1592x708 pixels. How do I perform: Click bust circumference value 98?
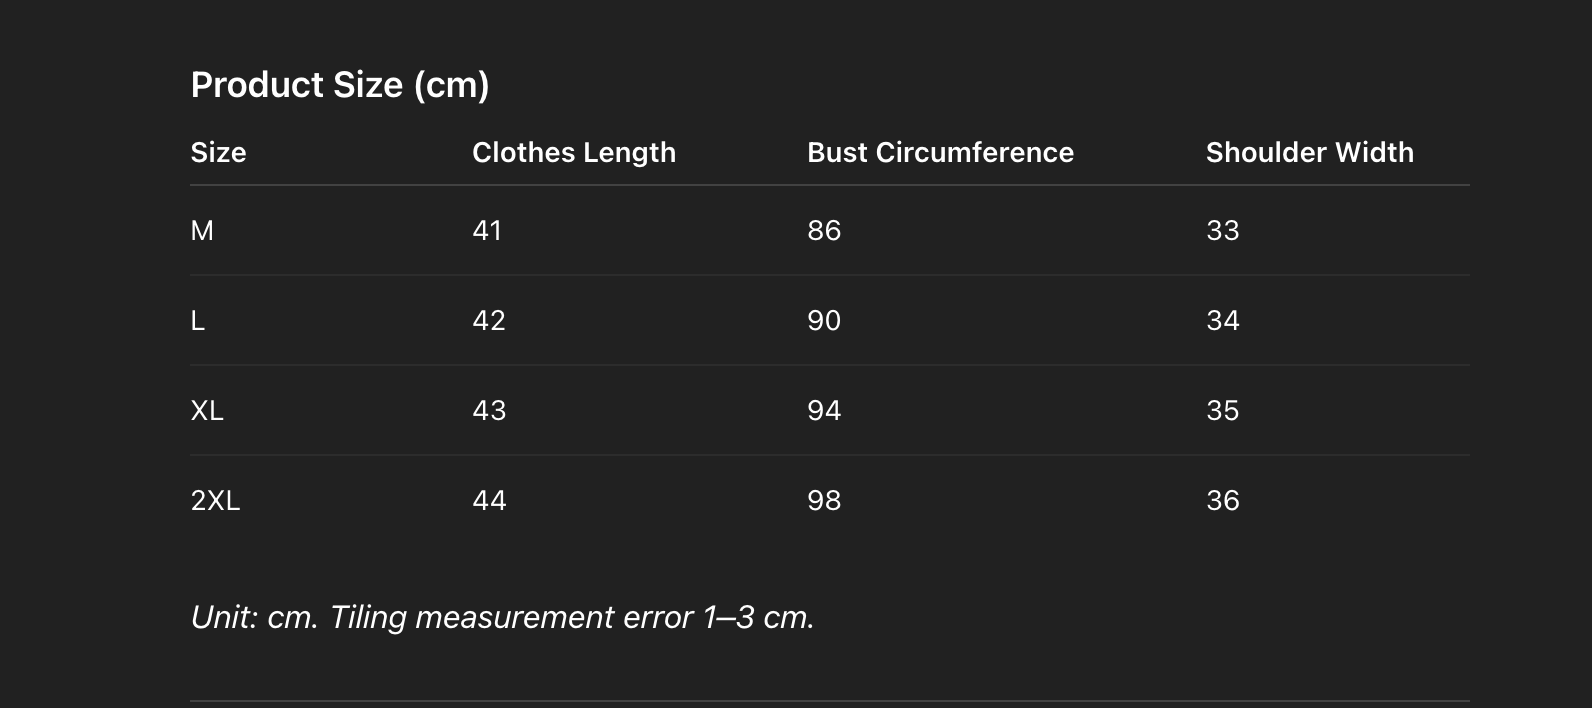(824, 501)
